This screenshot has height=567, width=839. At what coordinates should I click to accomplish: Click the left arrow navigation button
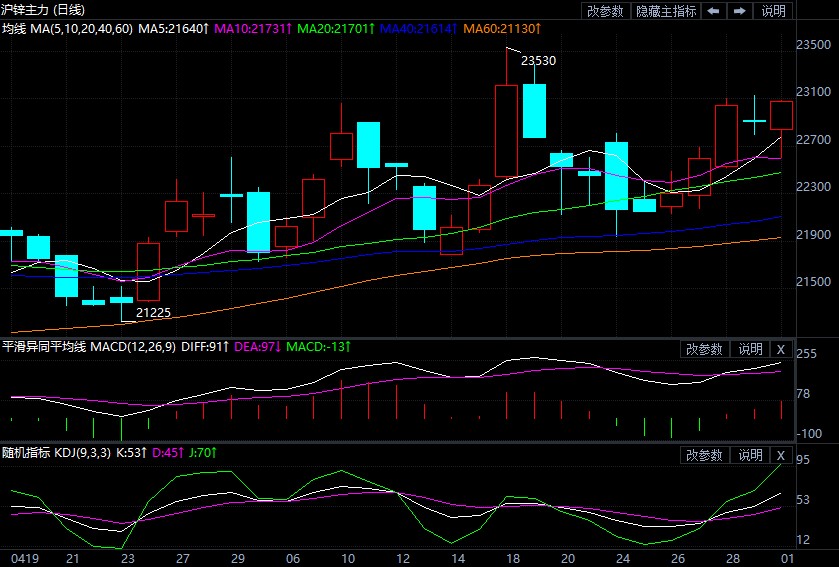click(712, 11)
